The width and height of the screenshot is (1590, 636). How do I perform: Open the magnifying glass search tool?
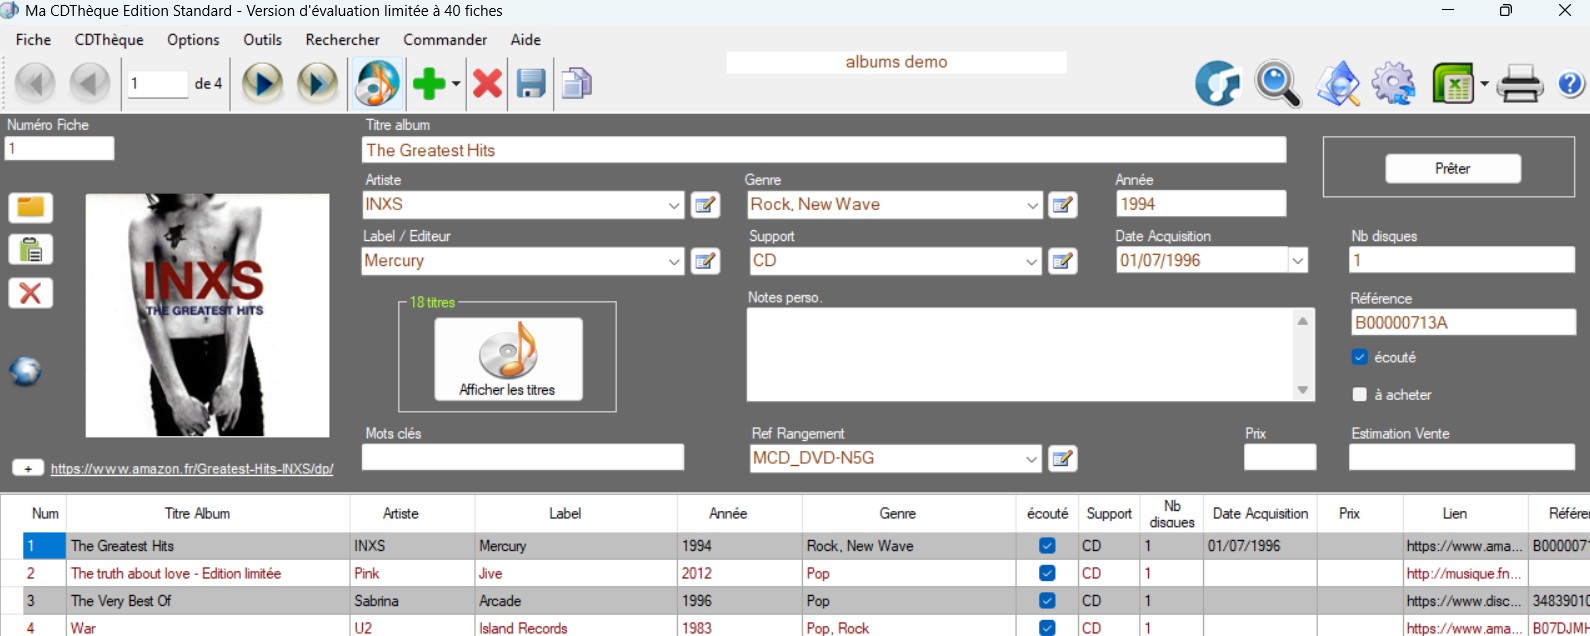point(1277,84)
